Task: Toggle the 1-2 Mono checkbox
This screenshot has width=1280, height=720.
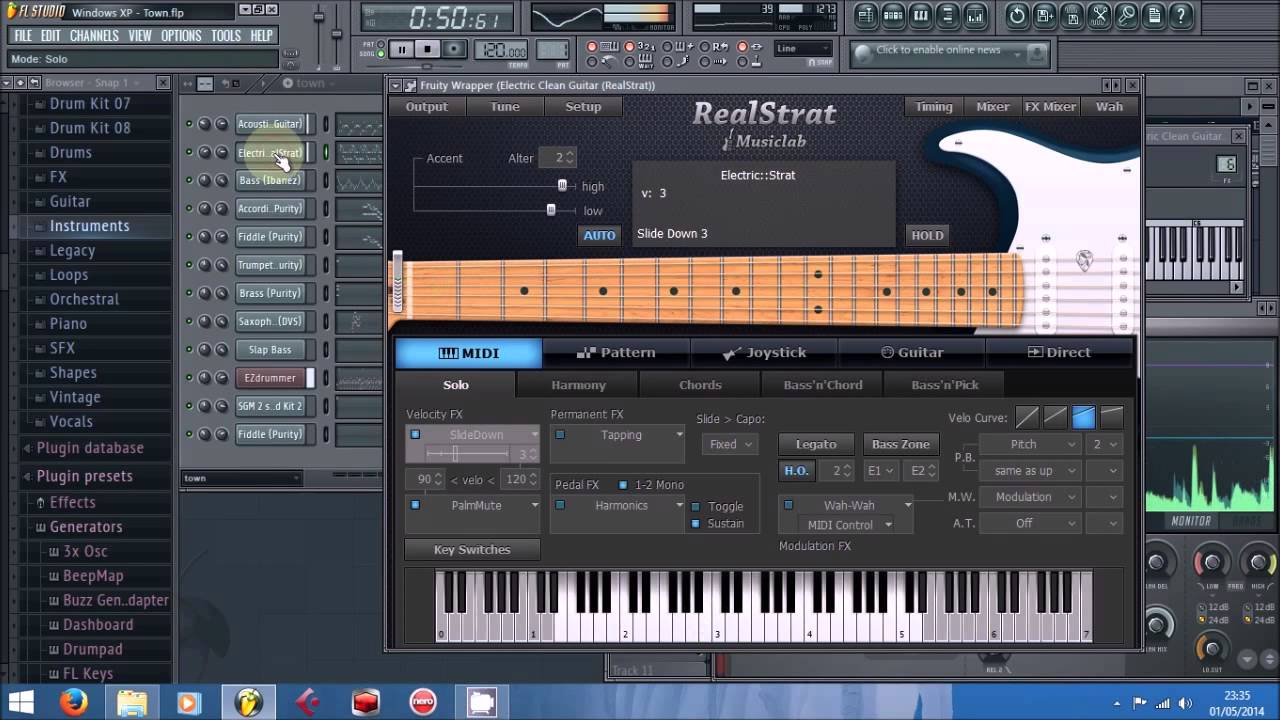Action: pyautogui.click(x=623, y=485)
